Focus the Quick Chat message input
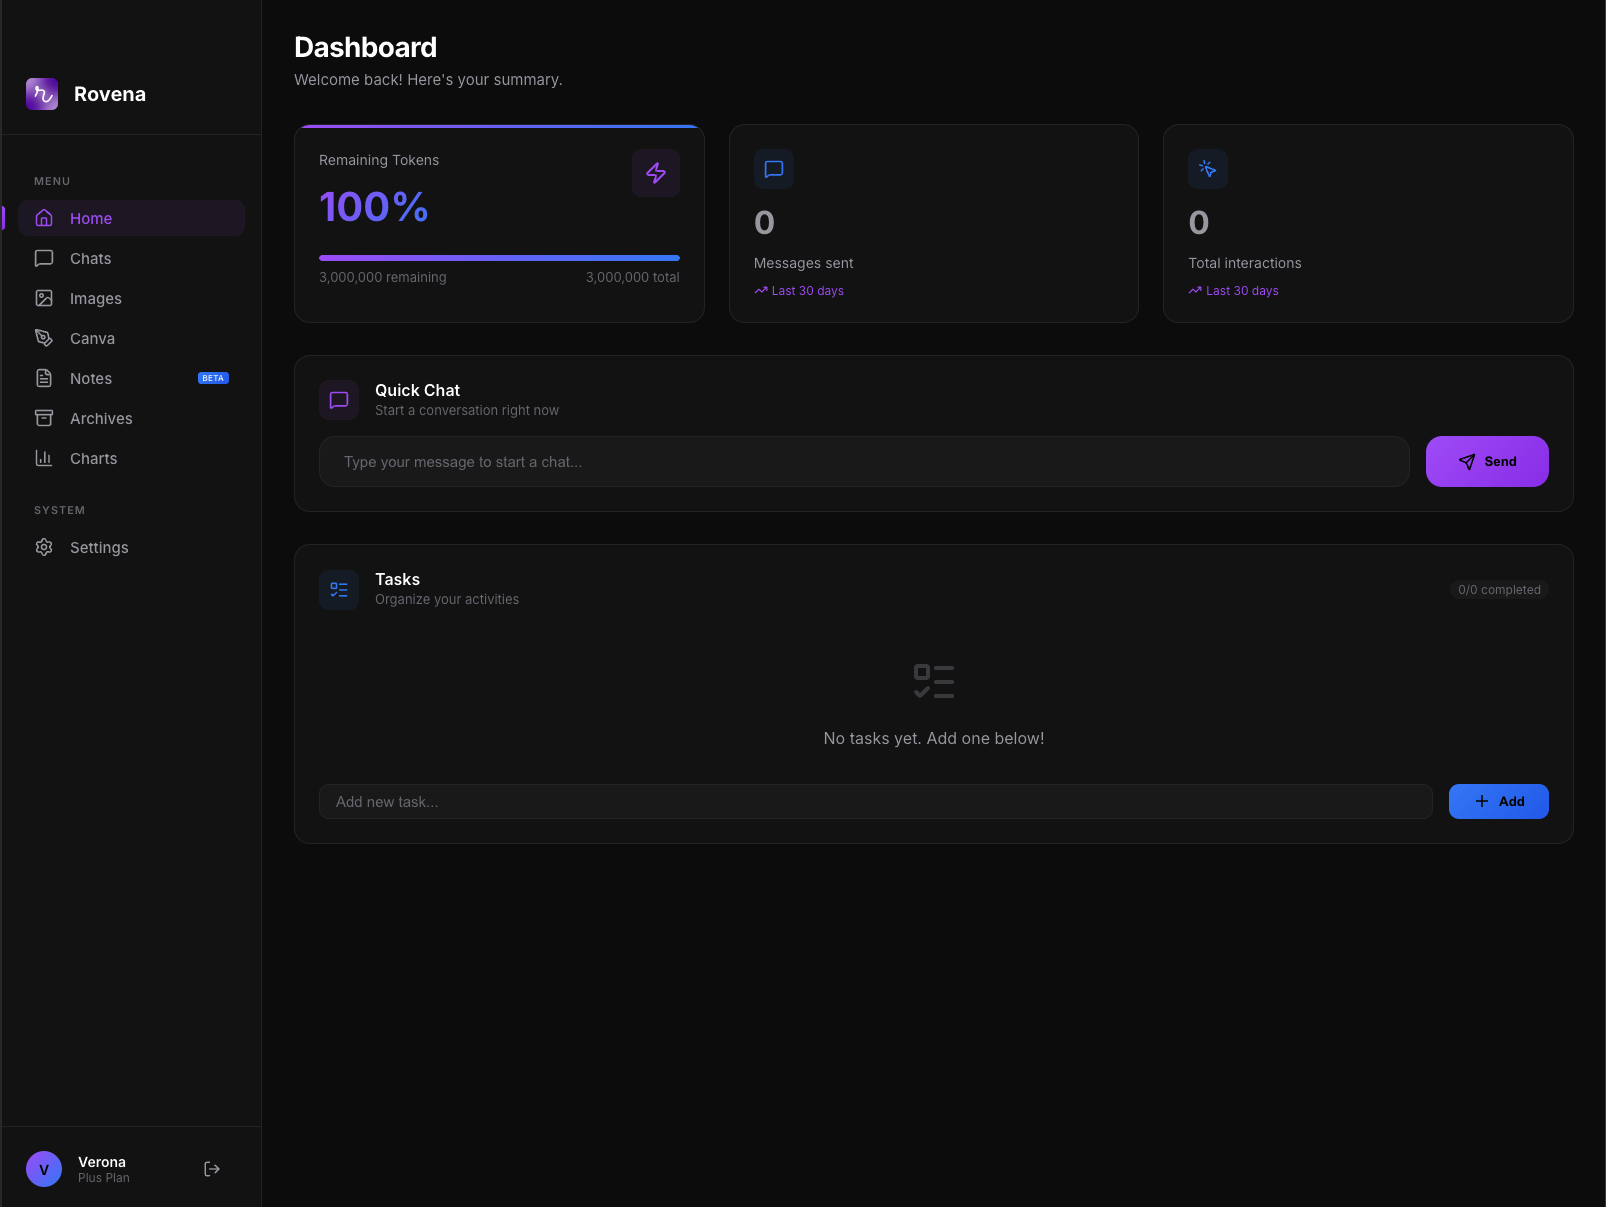This screenshot has height=1207, width=1606. 864,461
